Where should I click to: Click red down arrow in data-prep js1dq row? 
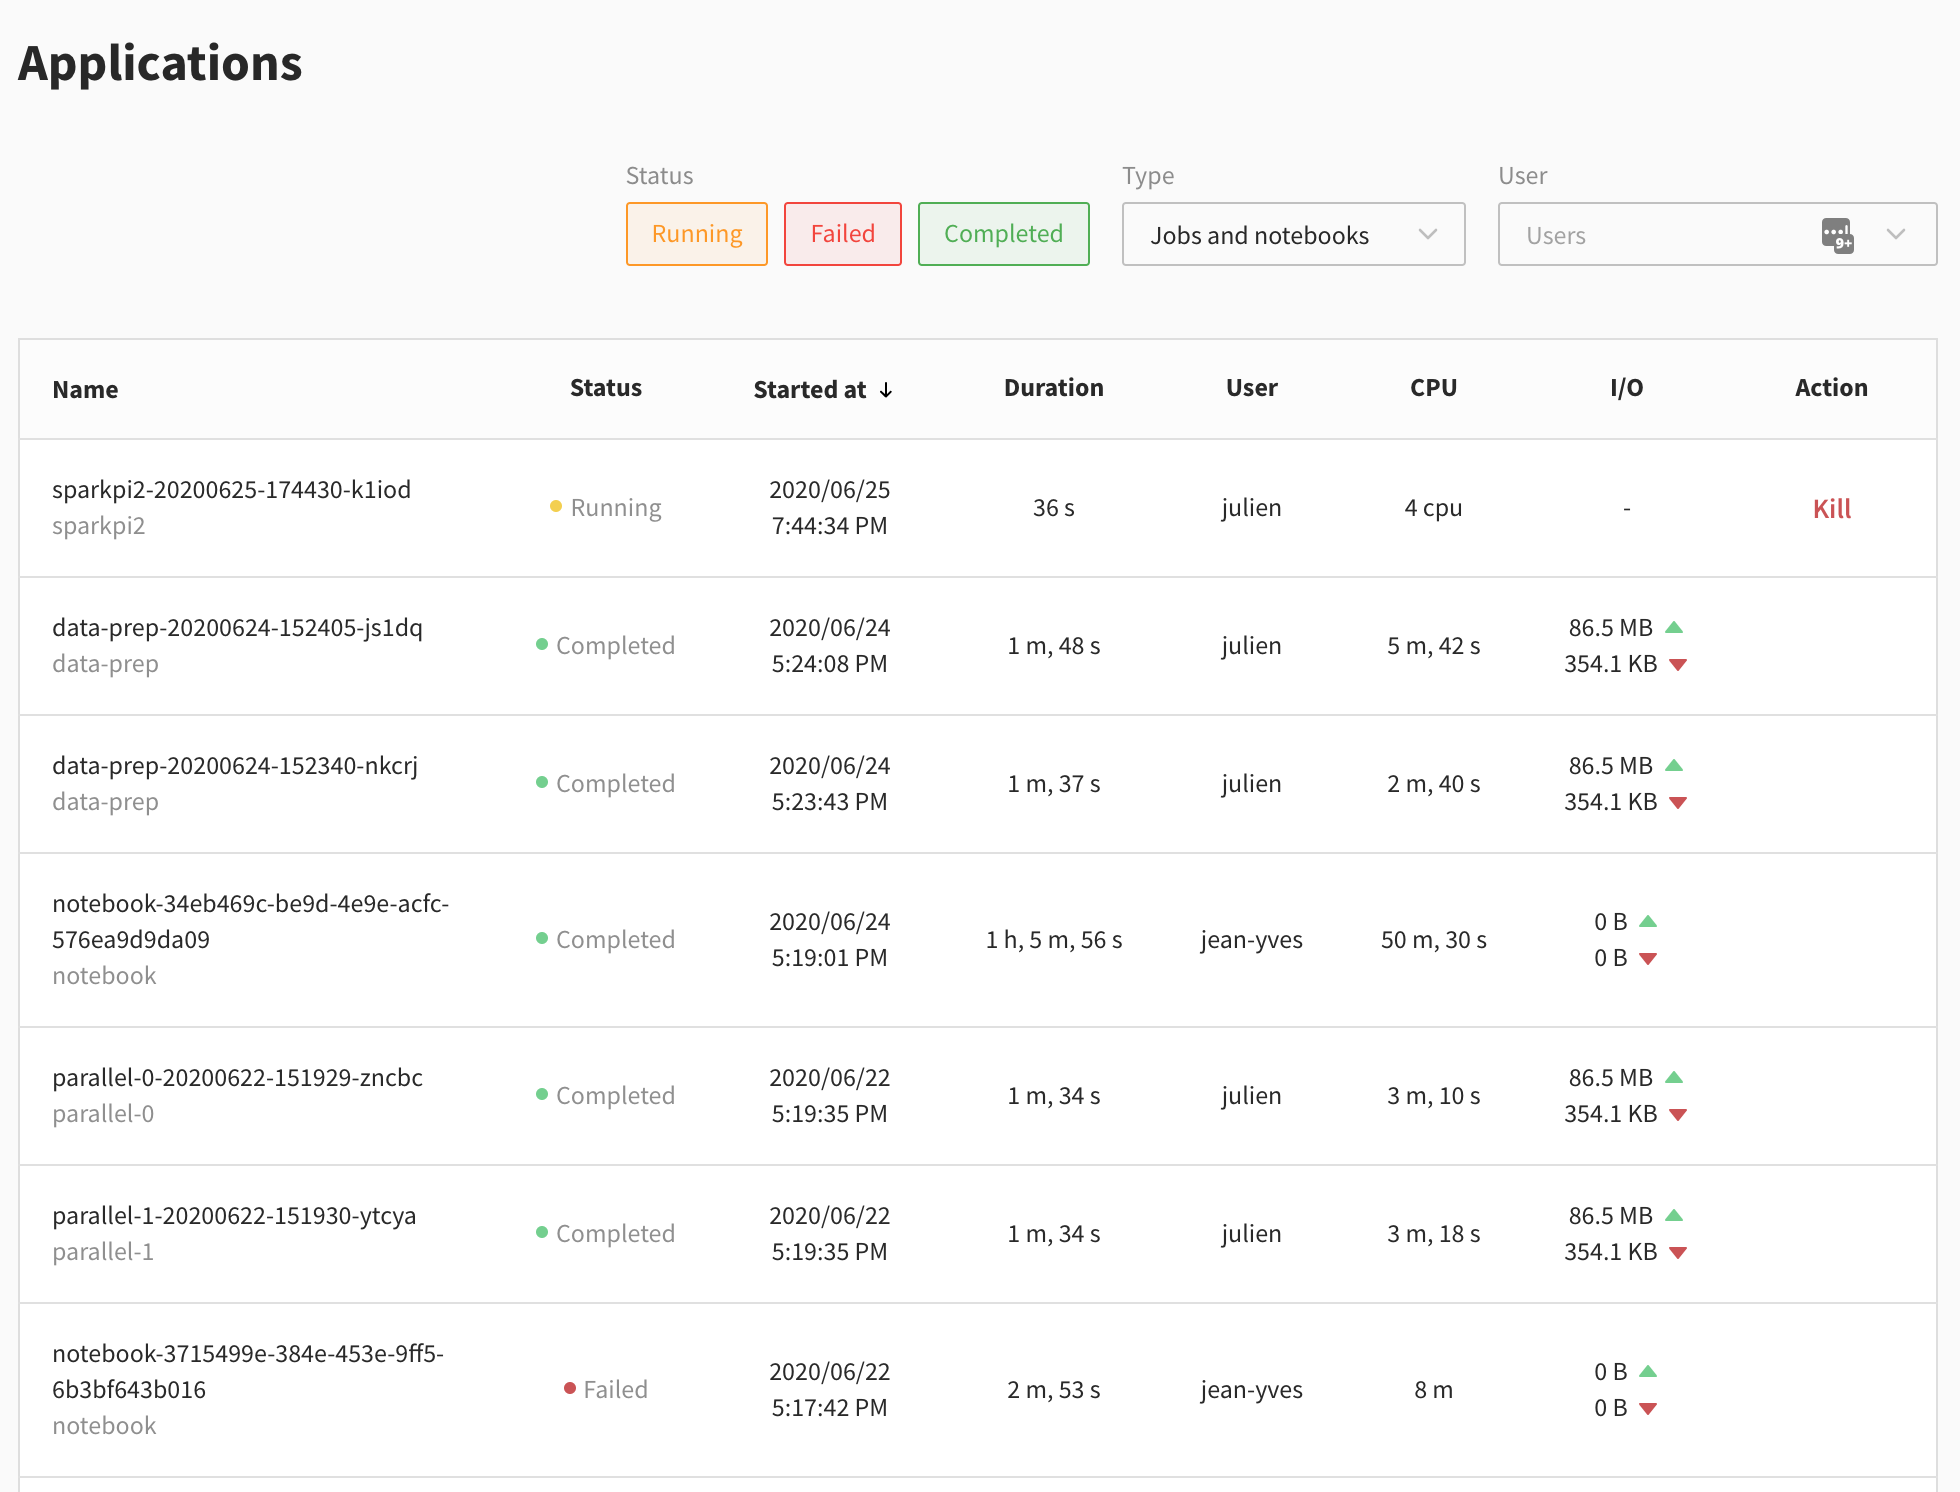pos(1679,665)
